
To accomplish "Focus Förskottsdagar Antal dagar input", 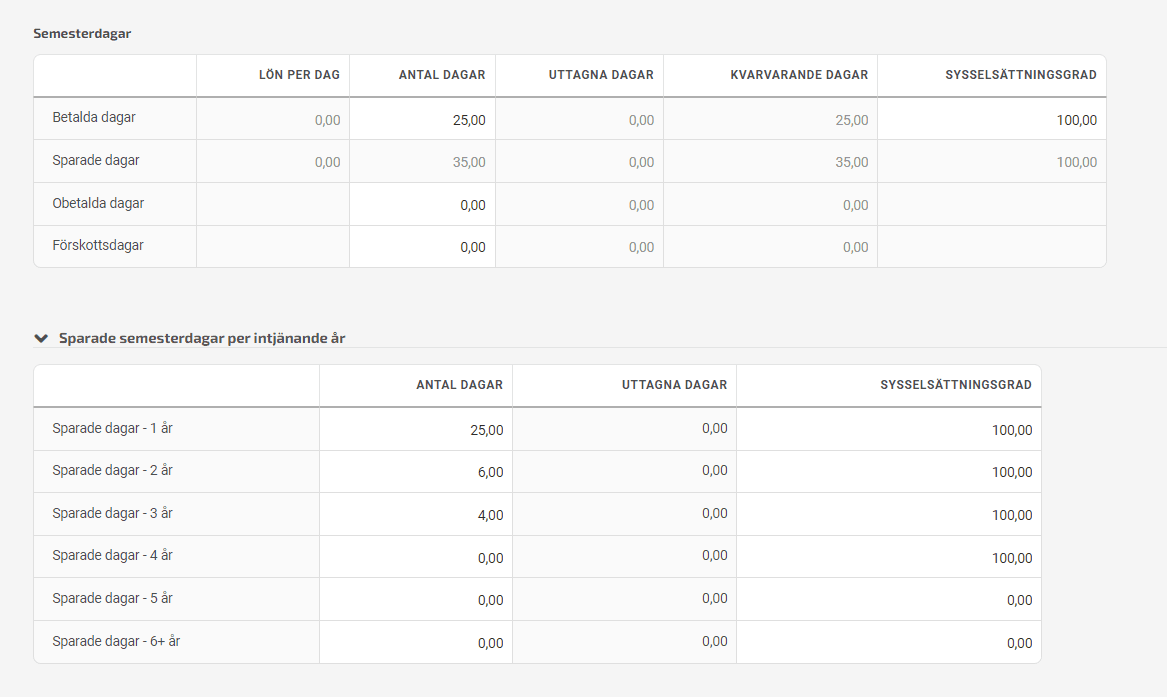I will [x=422, y=247].
